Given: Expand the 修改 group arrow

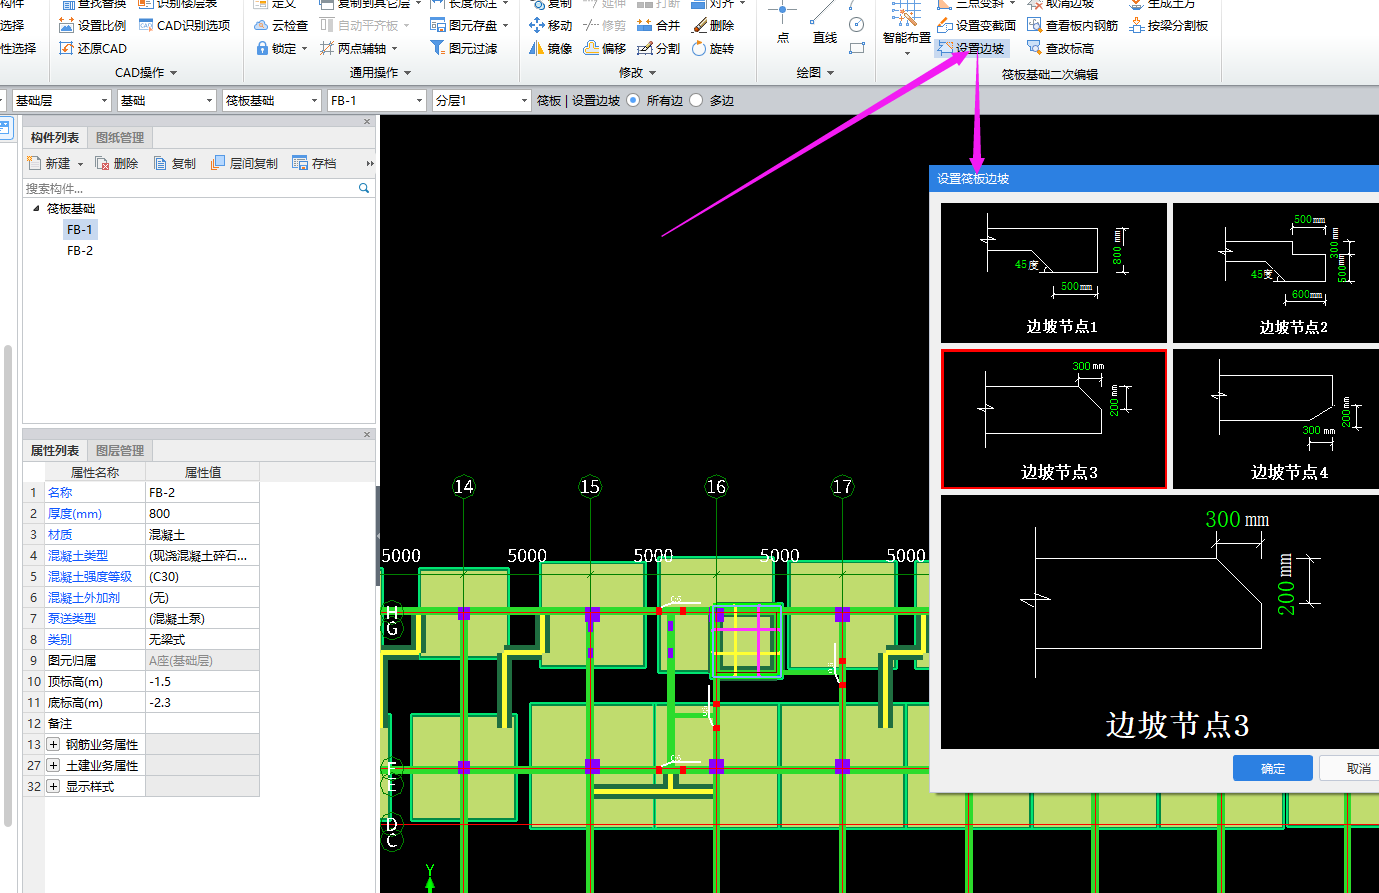Looking at the screenshot, I should point(652,73).
